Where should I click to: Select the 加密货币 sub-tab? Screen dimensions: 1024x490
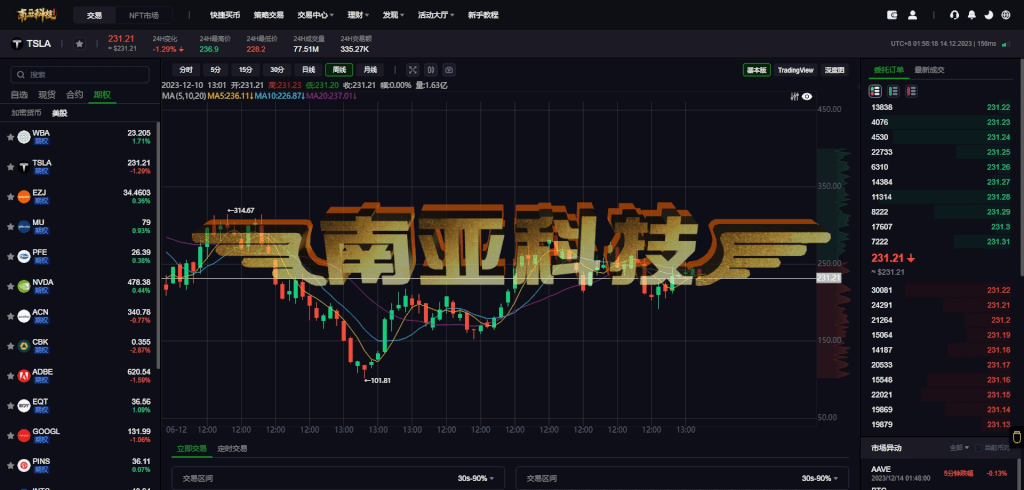coord(26,113)
